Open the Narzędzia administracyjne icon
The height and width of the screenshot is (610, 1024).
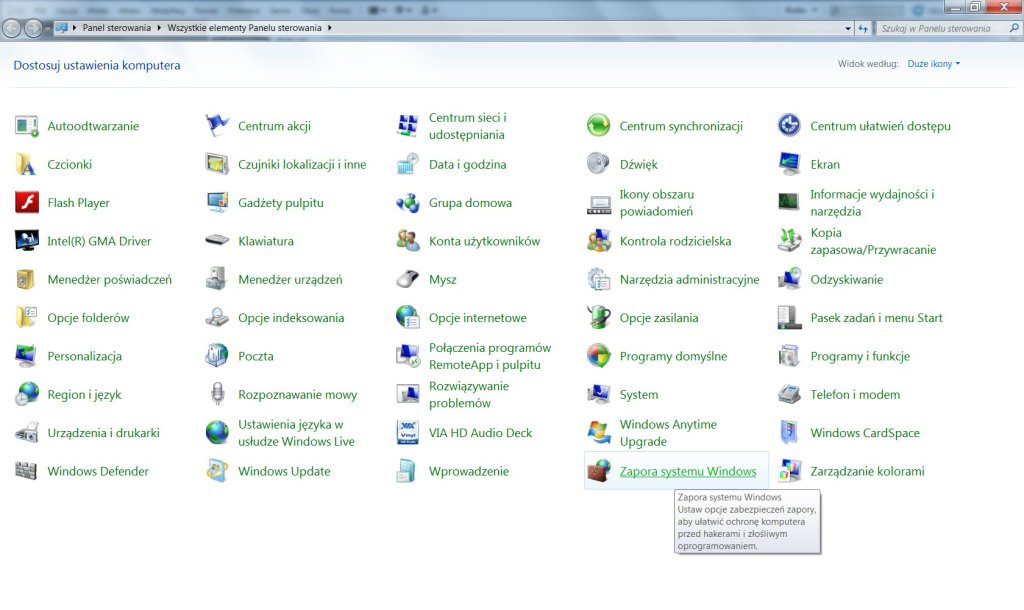[599, 280]
